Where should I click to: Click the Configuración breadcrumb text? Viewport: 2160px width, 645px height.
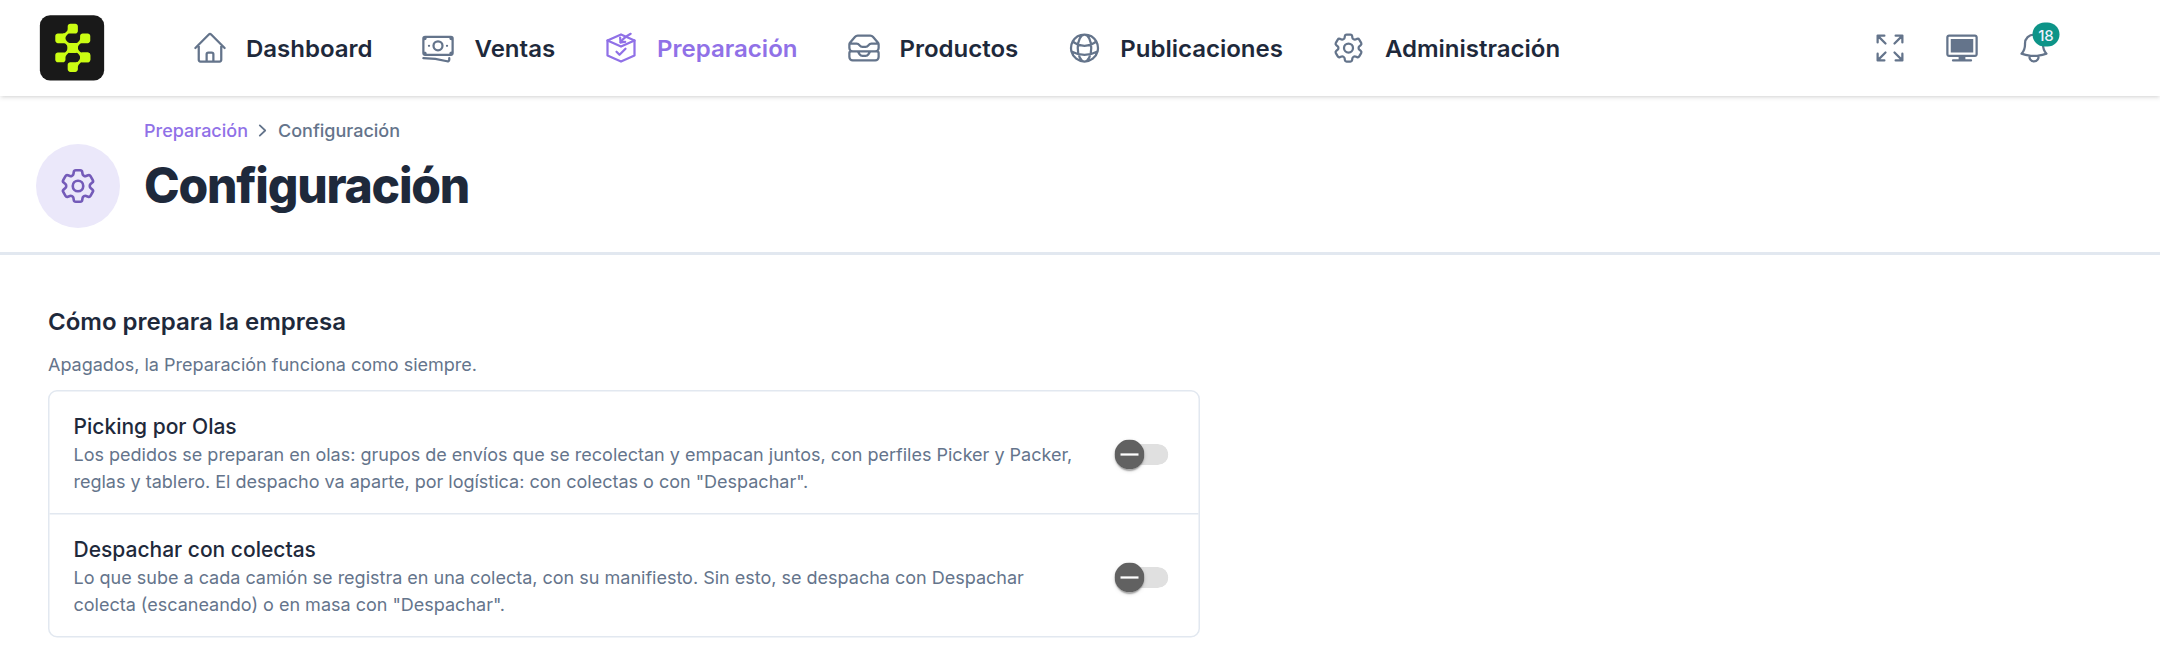339,131
